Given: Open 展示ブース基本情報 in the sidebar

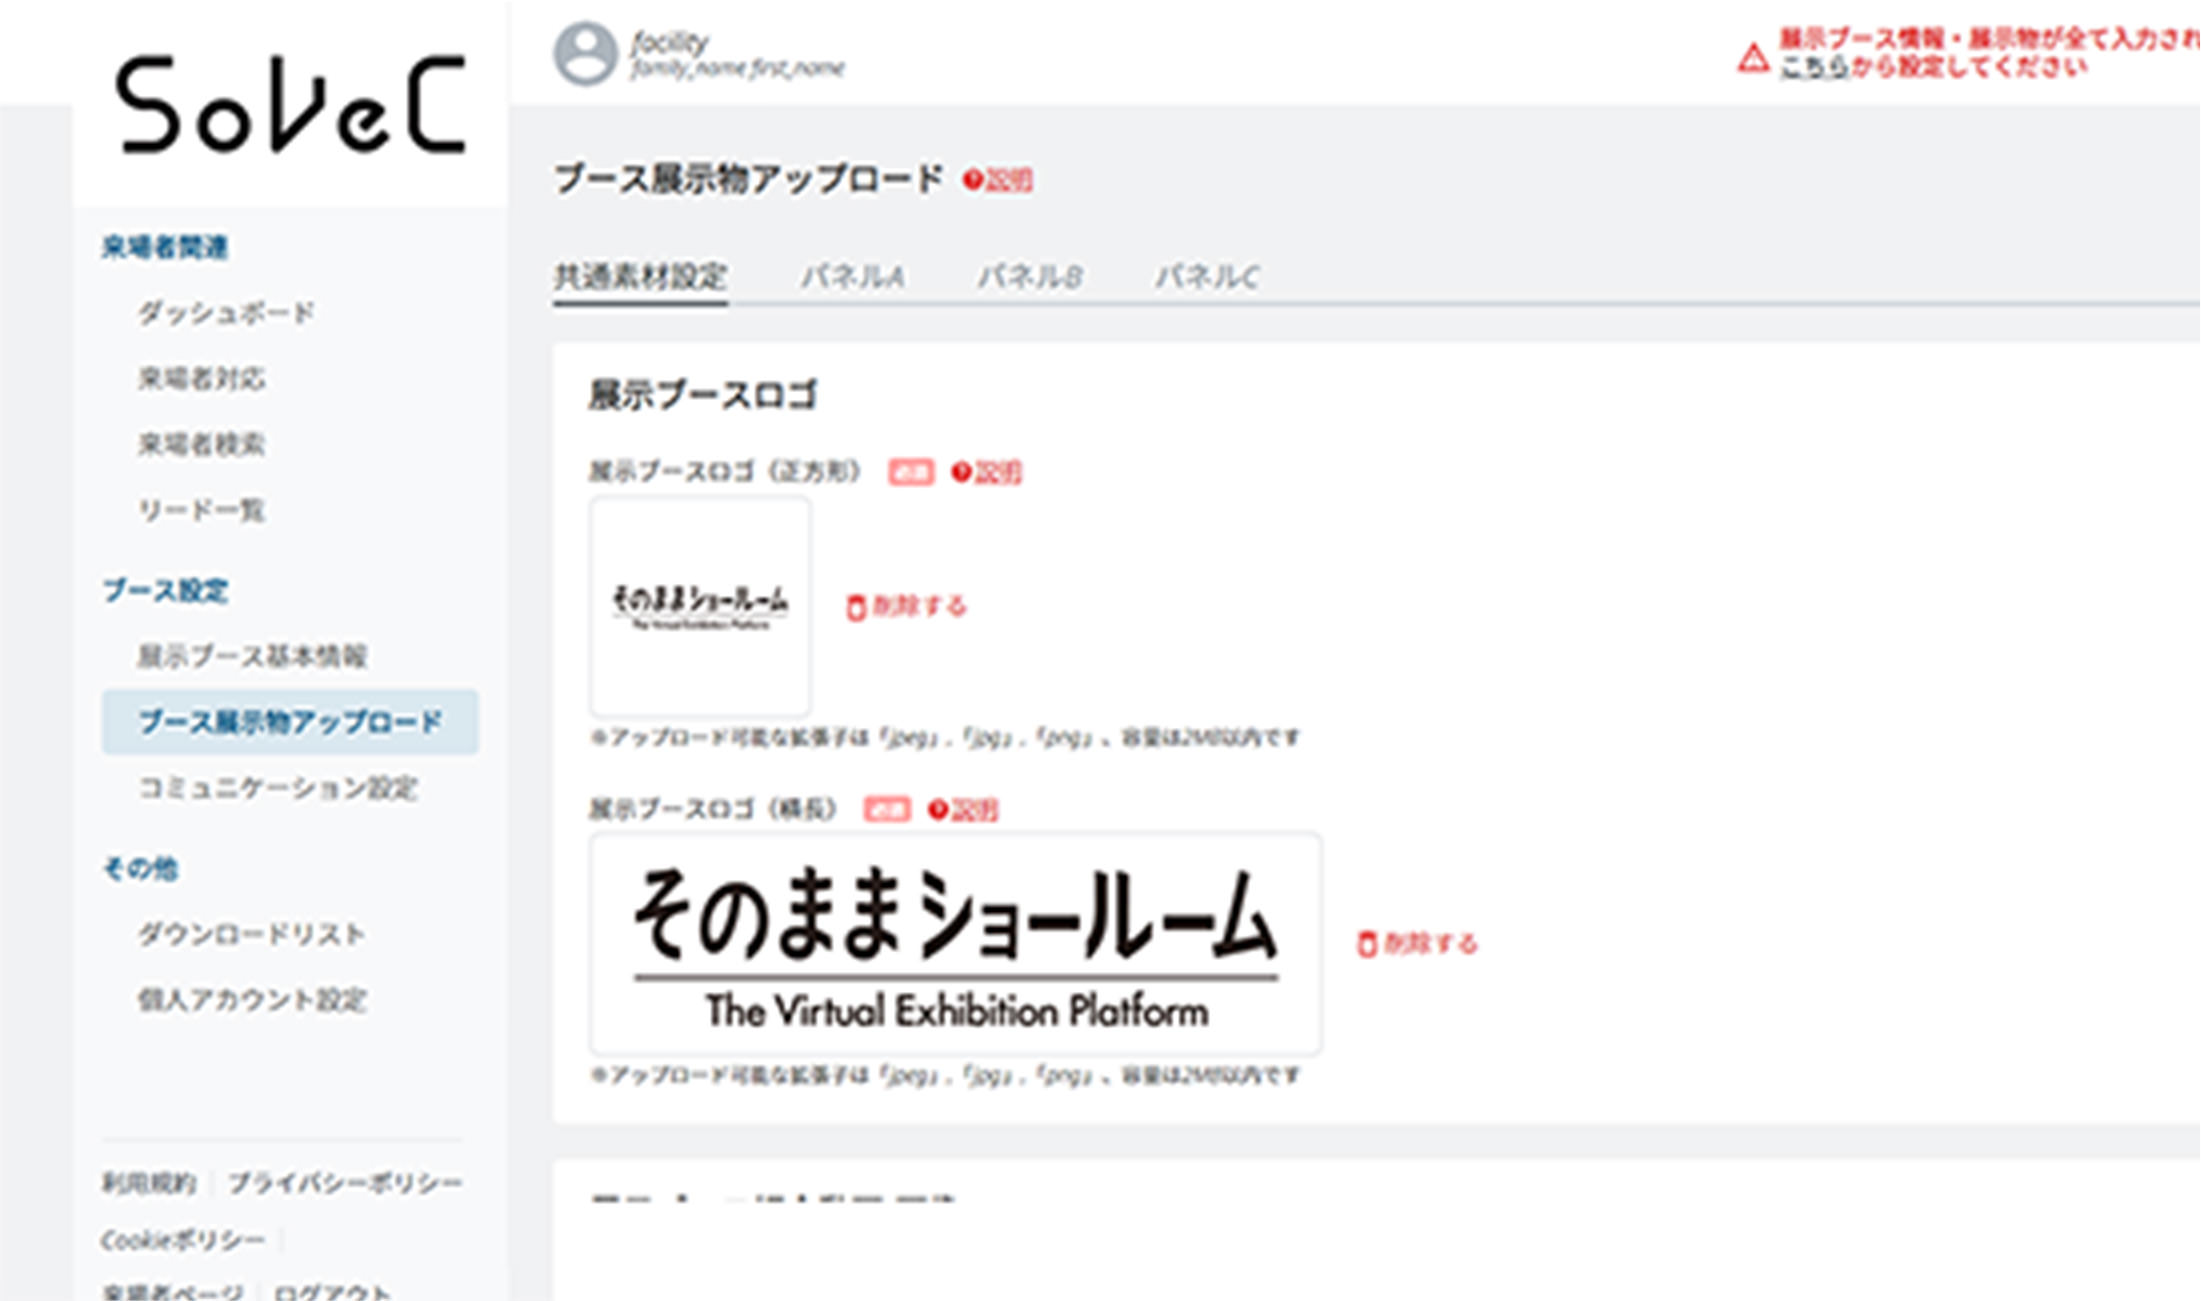Looking at the screenshot, I should pyautogui.click(x=252, y=656).
